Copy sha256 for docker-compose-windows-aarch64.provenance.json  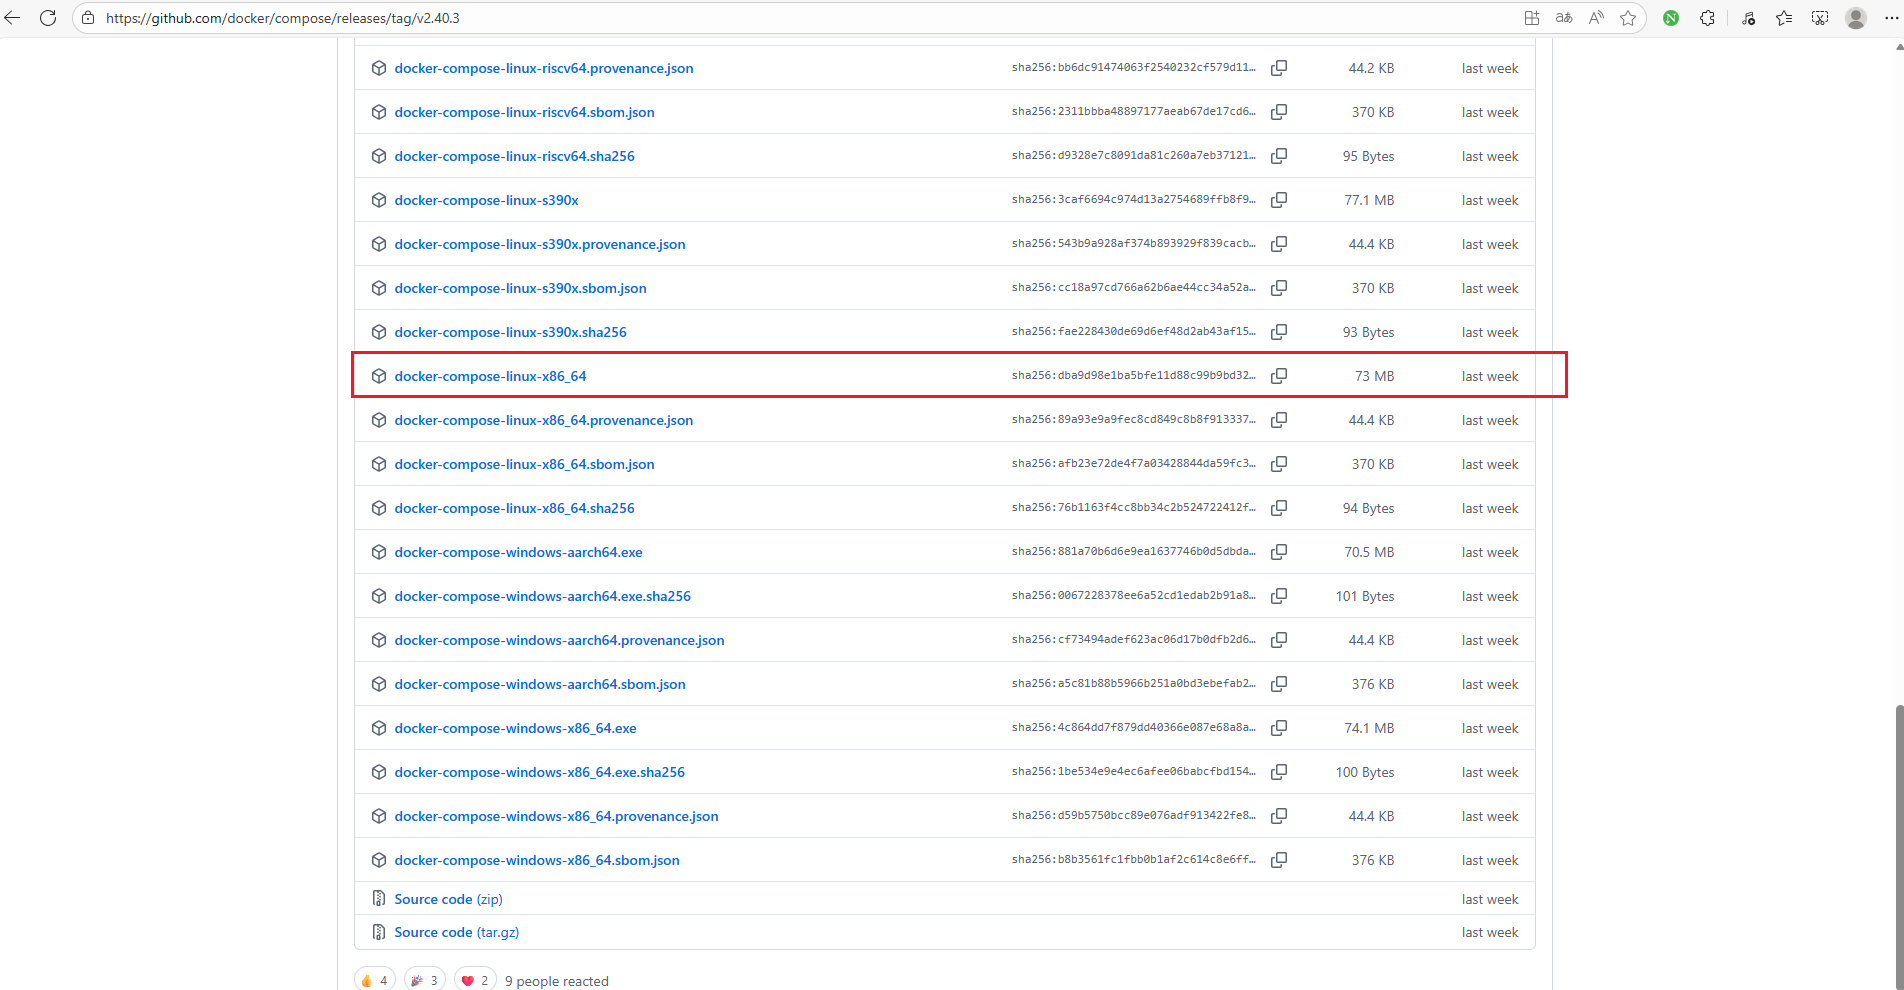tap(1279, 640)
